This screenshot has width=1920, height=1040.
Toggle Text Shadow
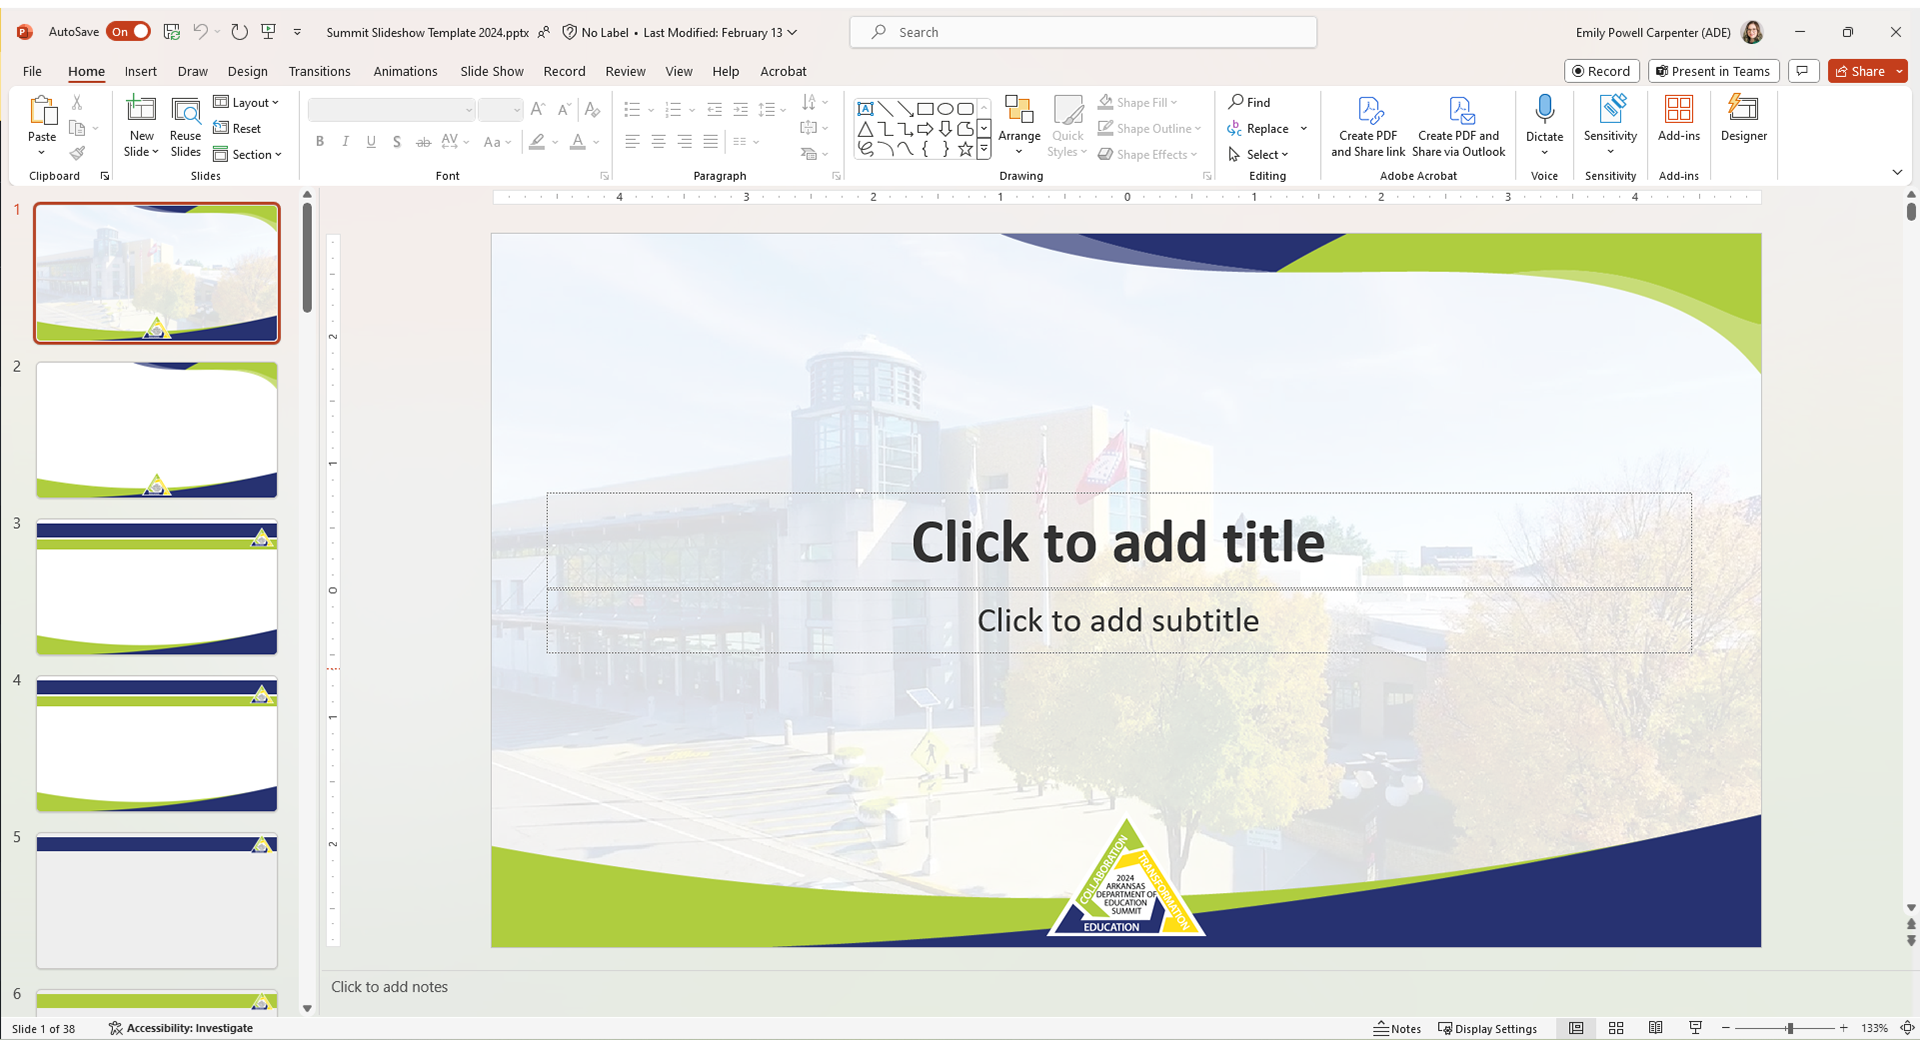[x=397, y=142]
